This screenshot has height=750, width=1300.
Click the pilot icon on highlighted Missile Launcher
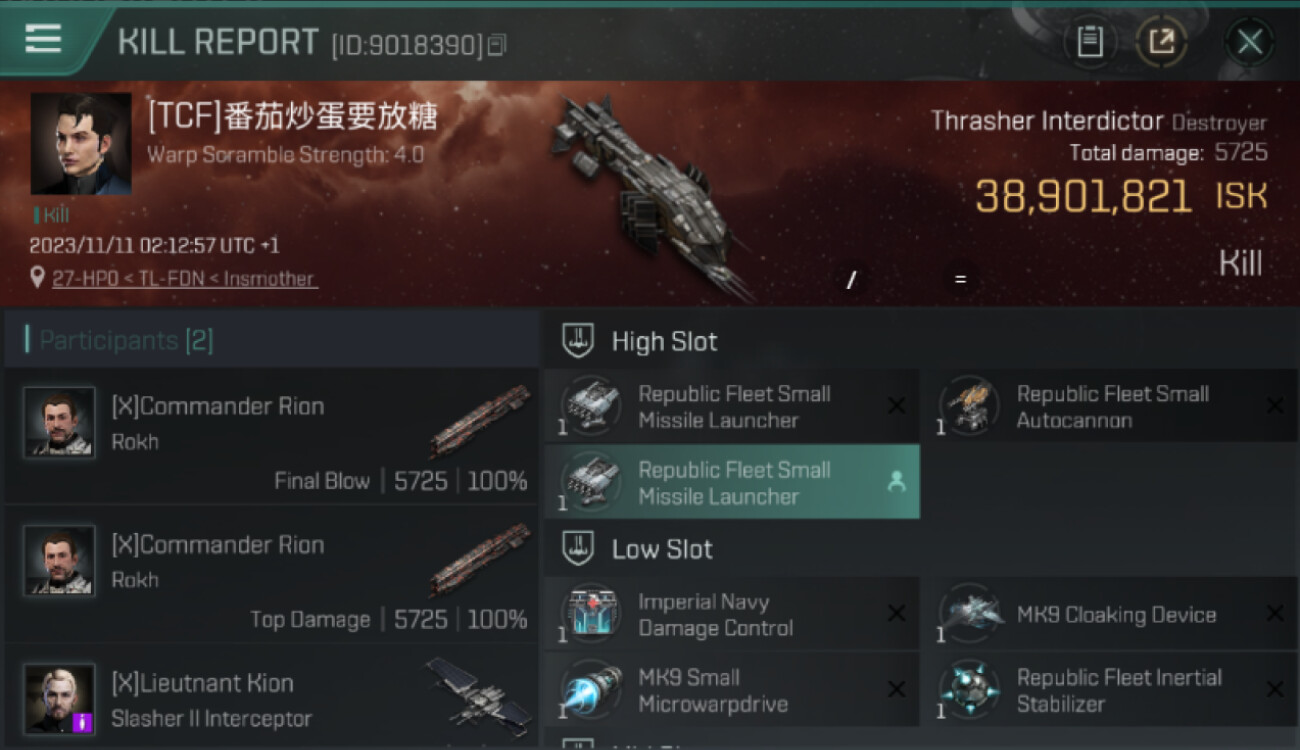(896, 482)
